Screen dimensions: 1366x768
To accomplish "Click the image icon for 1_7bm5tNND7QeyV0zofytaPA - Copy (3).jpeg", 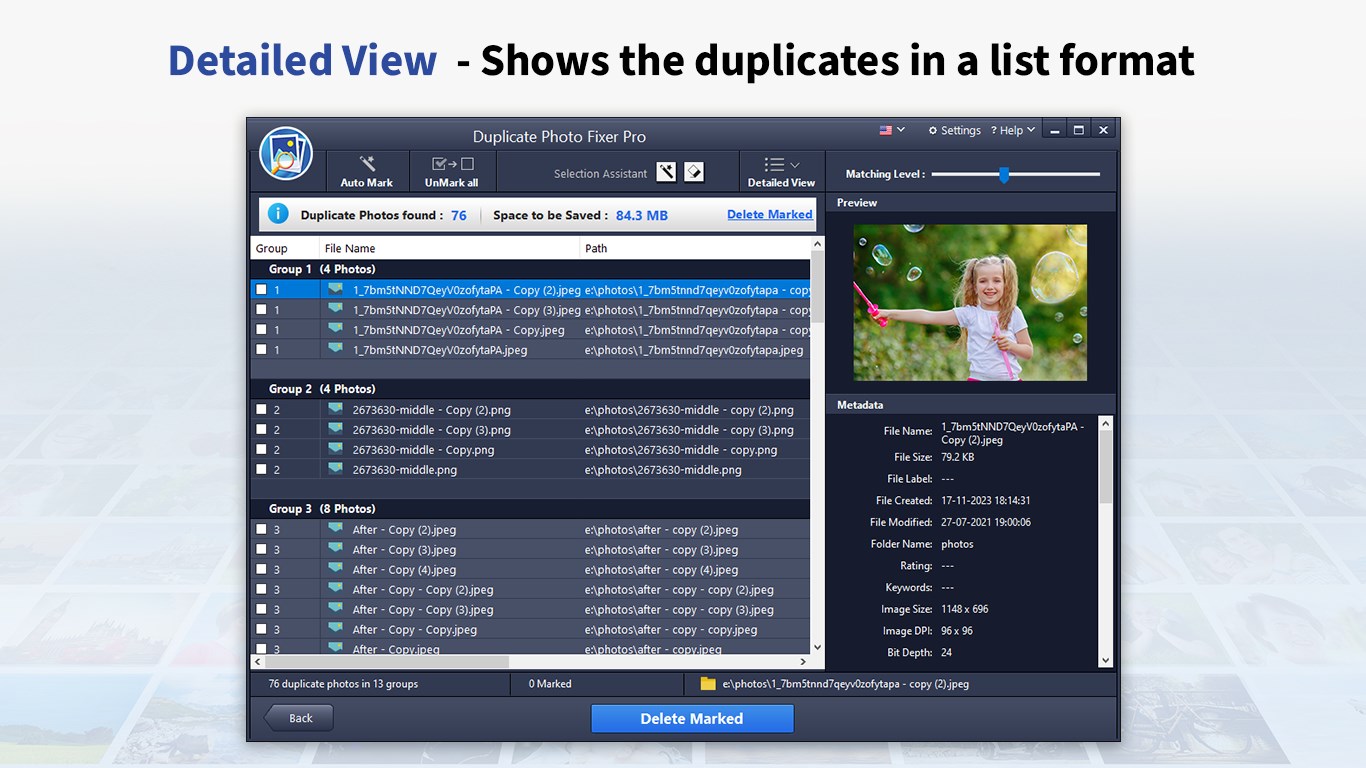I will coord(335,309).
